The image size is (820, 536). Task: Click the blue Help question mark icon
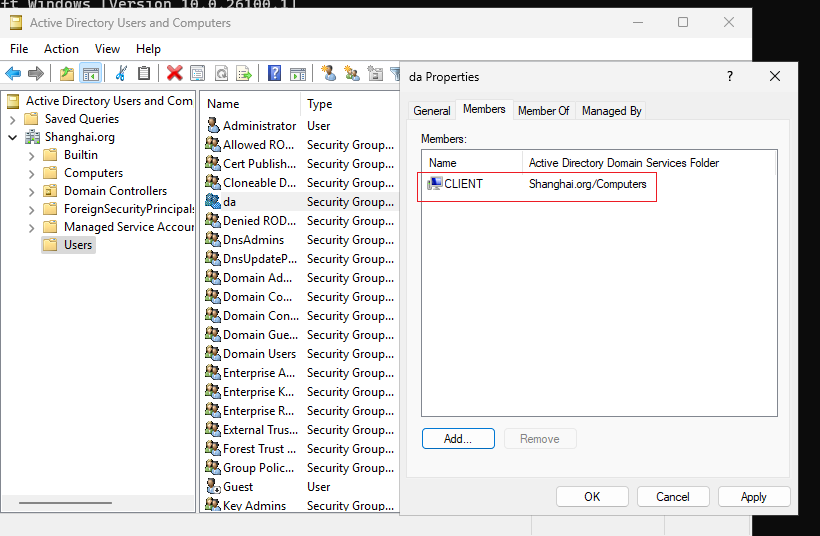pos(274,73)
